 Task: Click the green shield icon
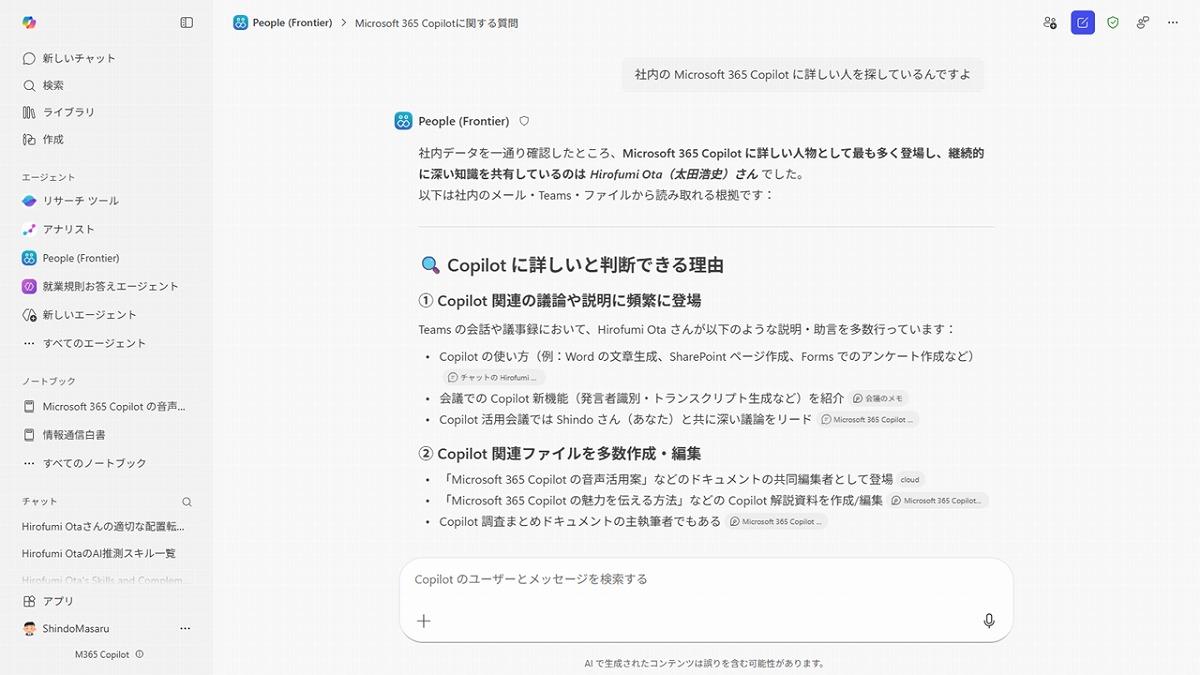pos(1112,22)
